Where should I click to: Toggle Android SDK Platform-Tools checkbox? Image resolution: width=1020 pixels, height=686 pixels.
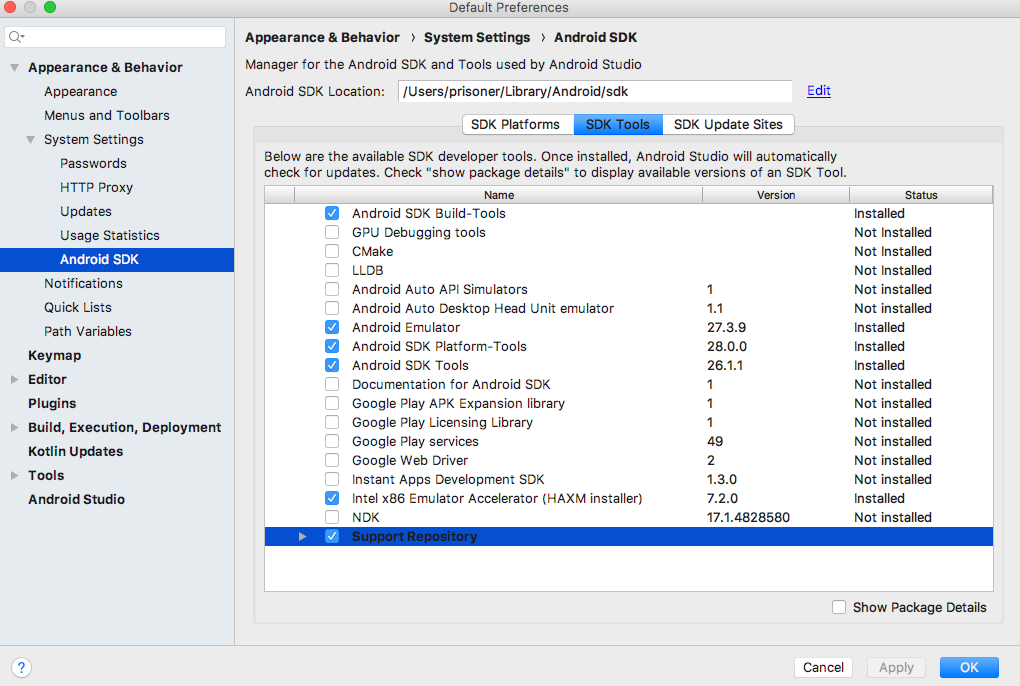(x=332, y=346)
